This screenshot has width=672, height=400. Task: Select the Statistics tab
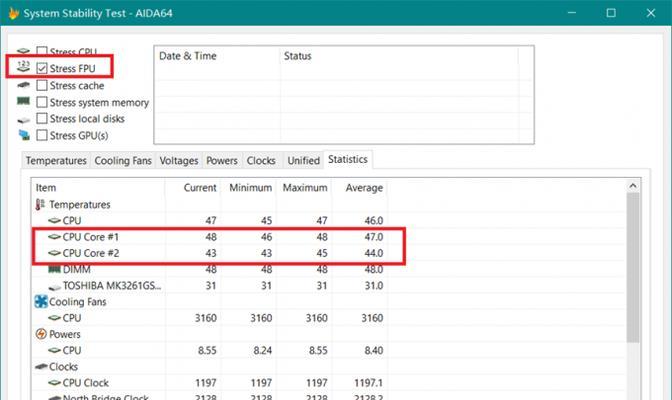click(x=348, y=159)
